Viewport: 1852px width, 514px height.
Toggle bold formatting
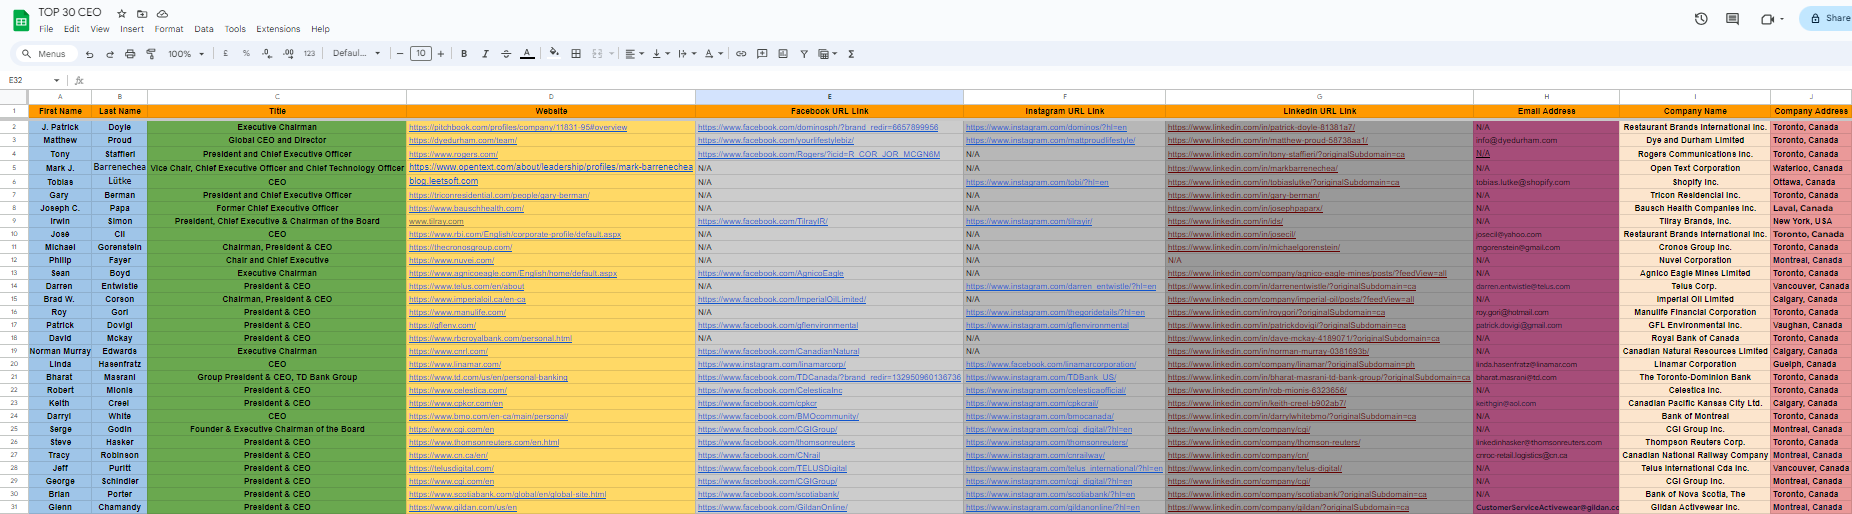[464, 54]
